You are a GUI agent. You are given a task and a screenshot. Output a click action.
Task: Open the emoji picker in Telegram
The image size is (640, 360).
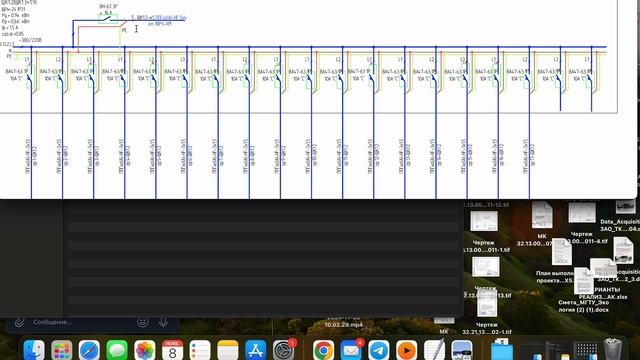[x=142, y=322]
